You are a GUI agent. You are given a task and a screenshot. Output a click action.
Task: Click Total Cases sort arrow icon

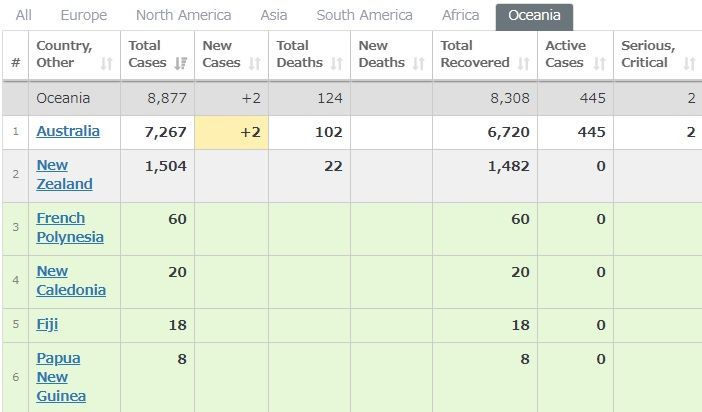pos(181,63)
